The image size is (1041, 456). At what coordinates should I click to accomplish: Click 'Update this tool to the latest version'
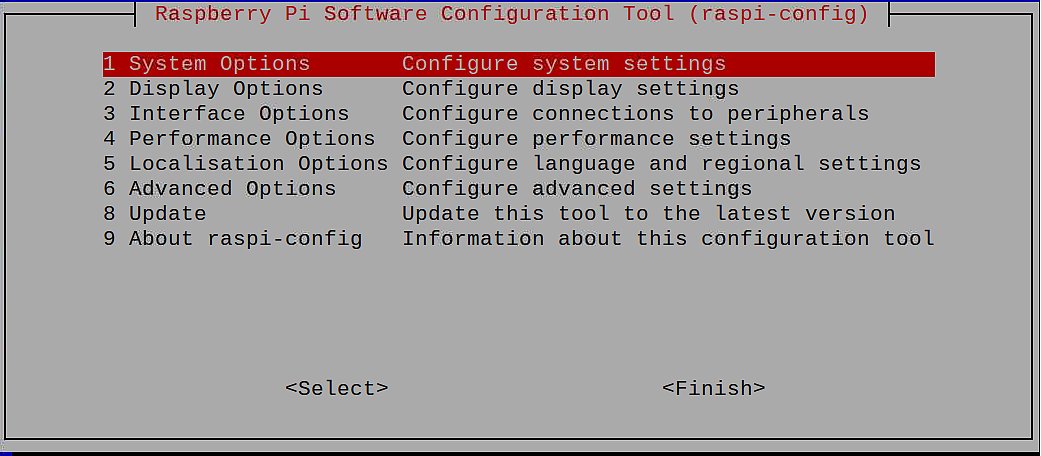coord(649,214)
